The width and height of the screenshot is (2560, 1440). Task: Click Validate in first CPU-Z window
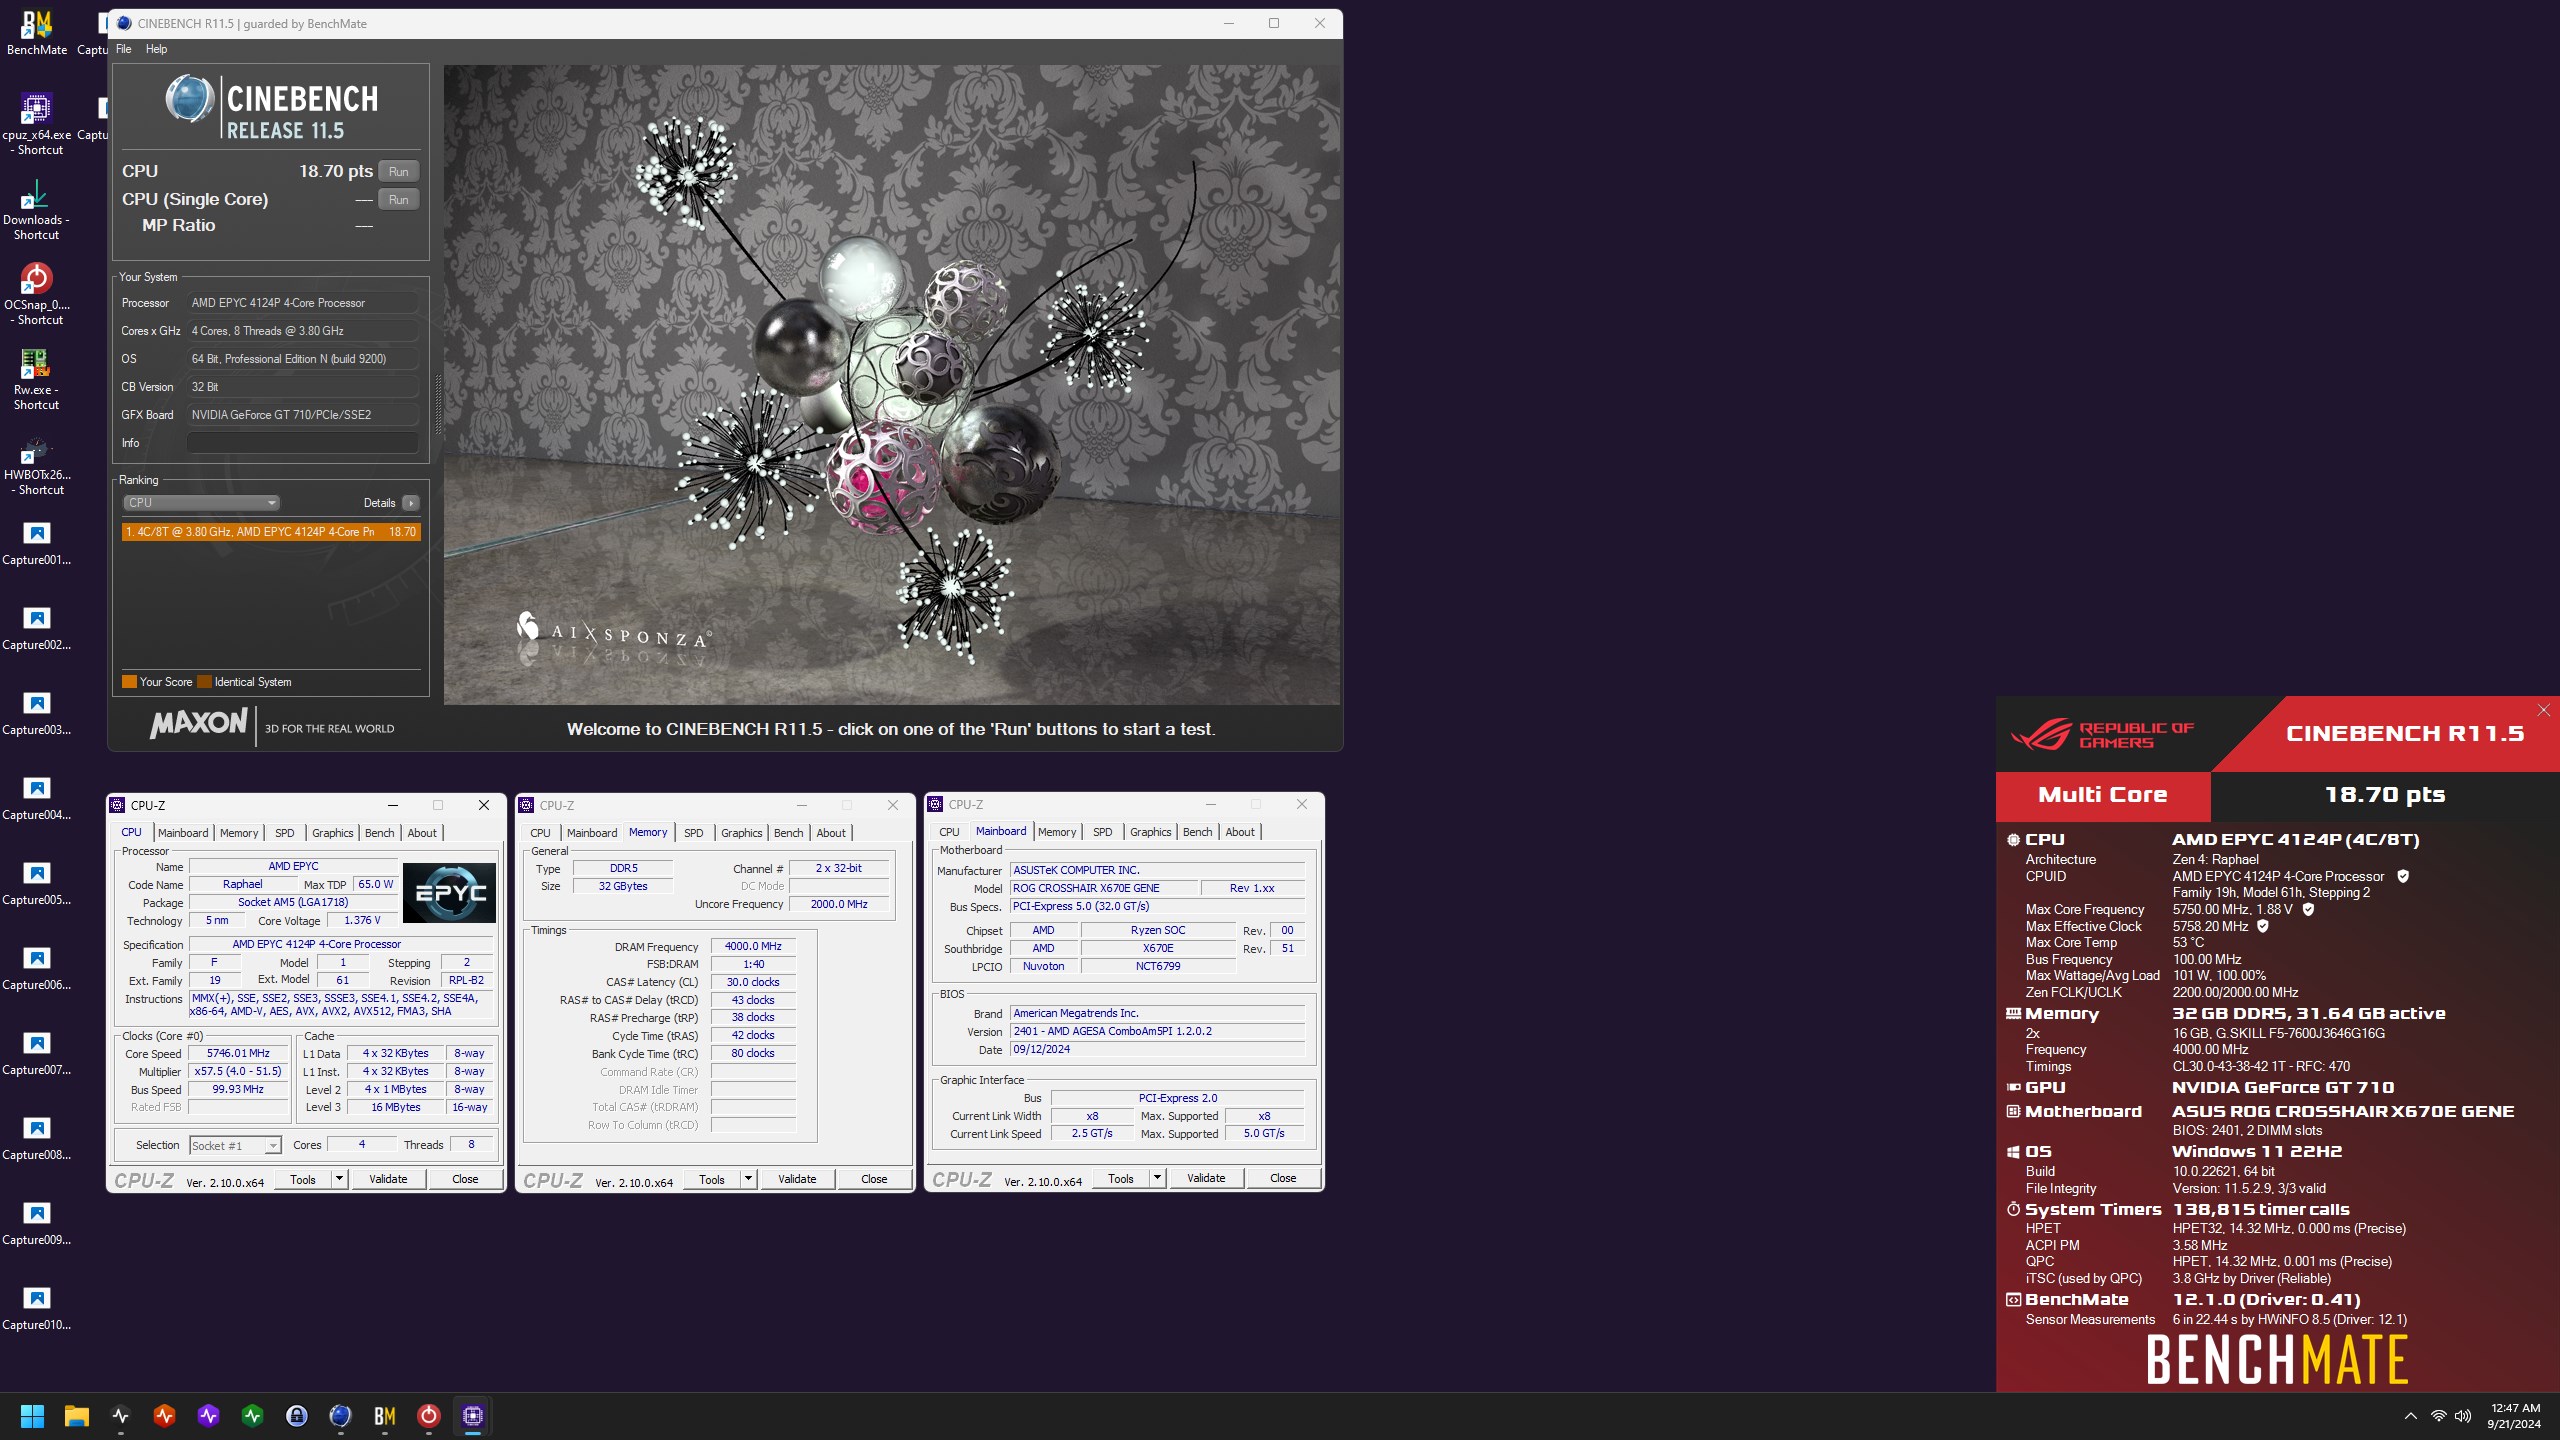(x=388, y=1179)
